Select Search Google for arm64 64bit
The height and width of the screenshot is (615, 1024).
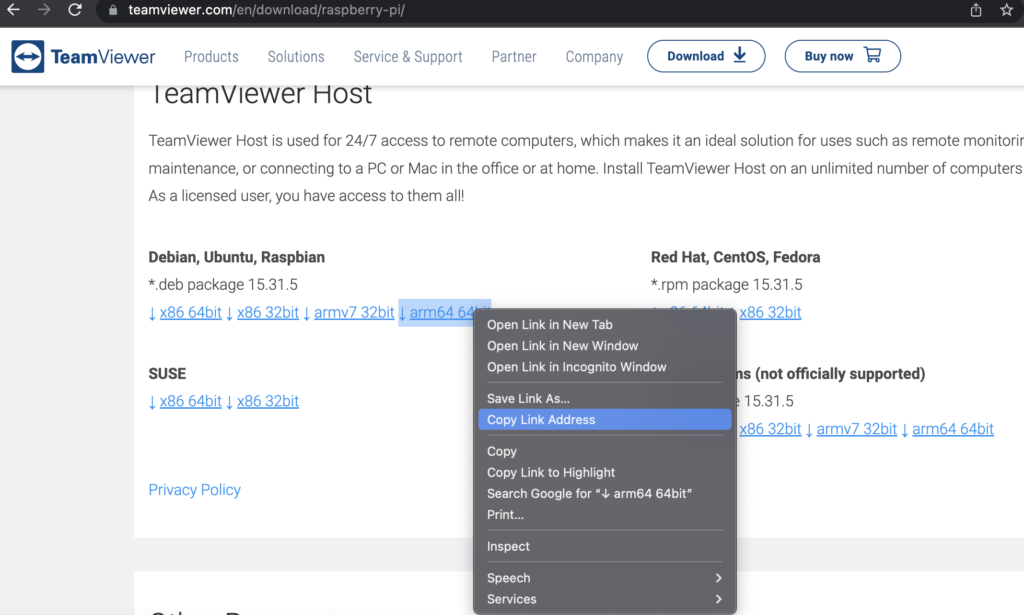(x=605, y=494)
